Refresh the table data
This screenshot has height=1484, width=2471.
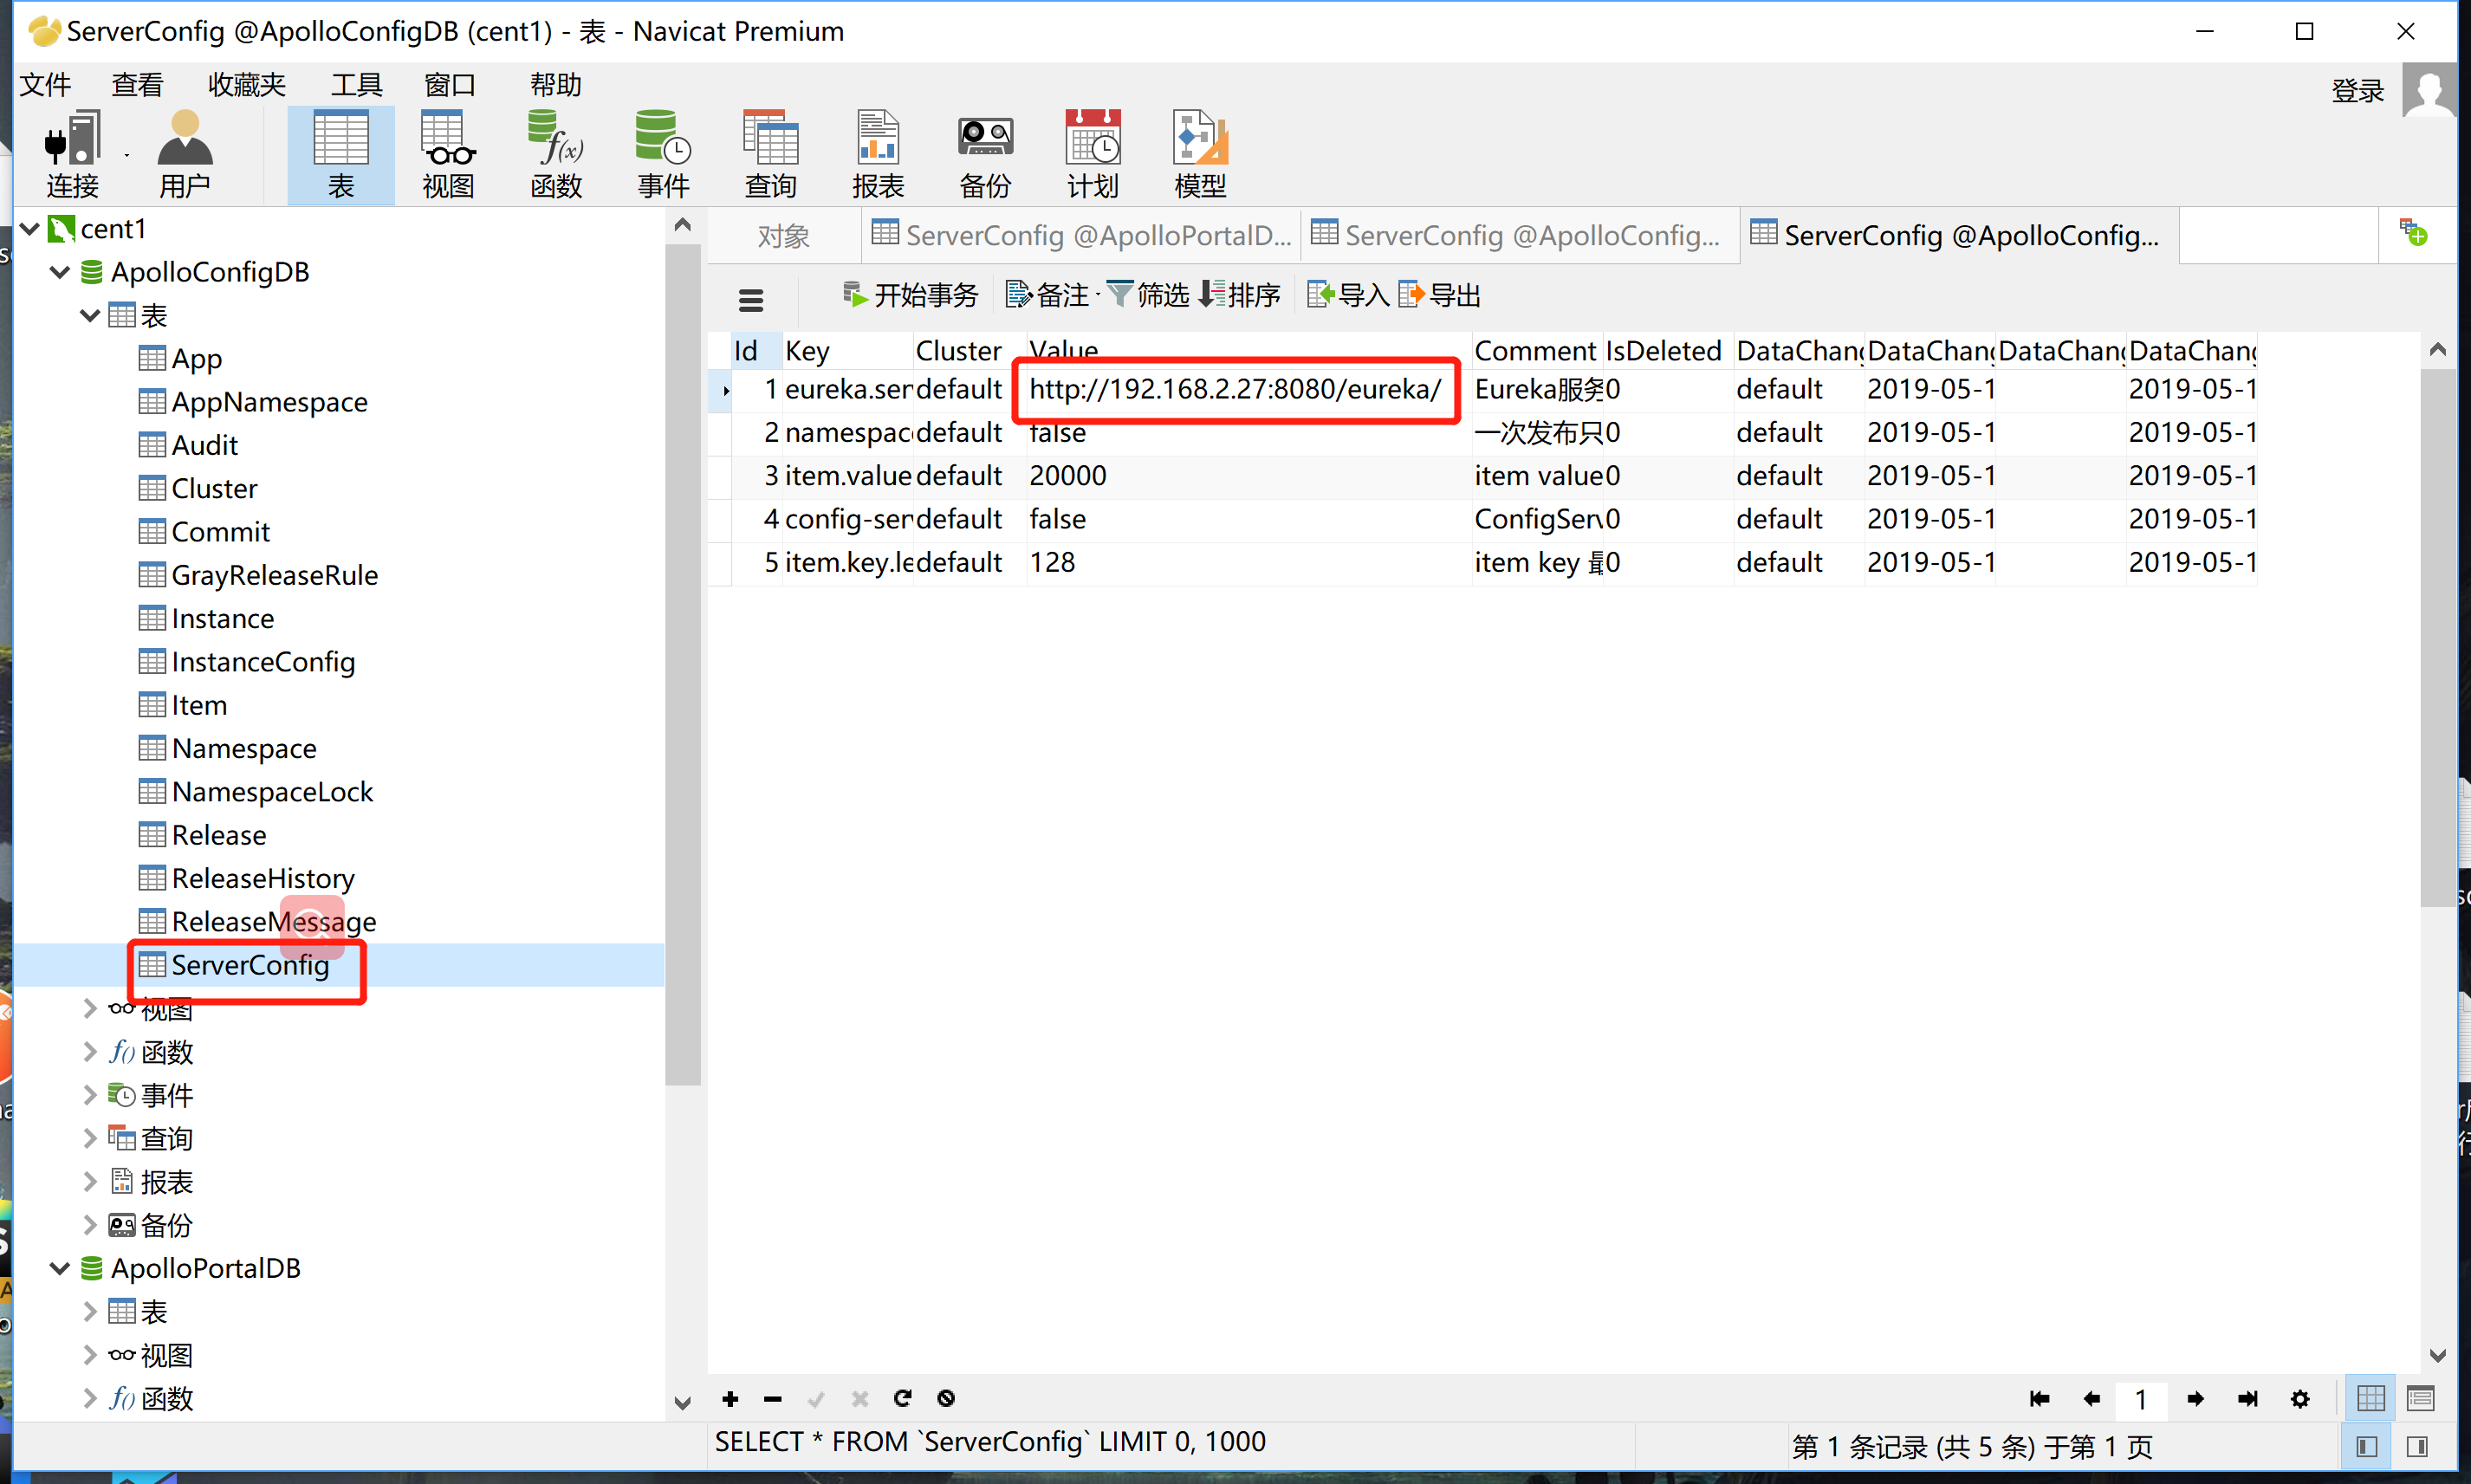click(902, 1399)
